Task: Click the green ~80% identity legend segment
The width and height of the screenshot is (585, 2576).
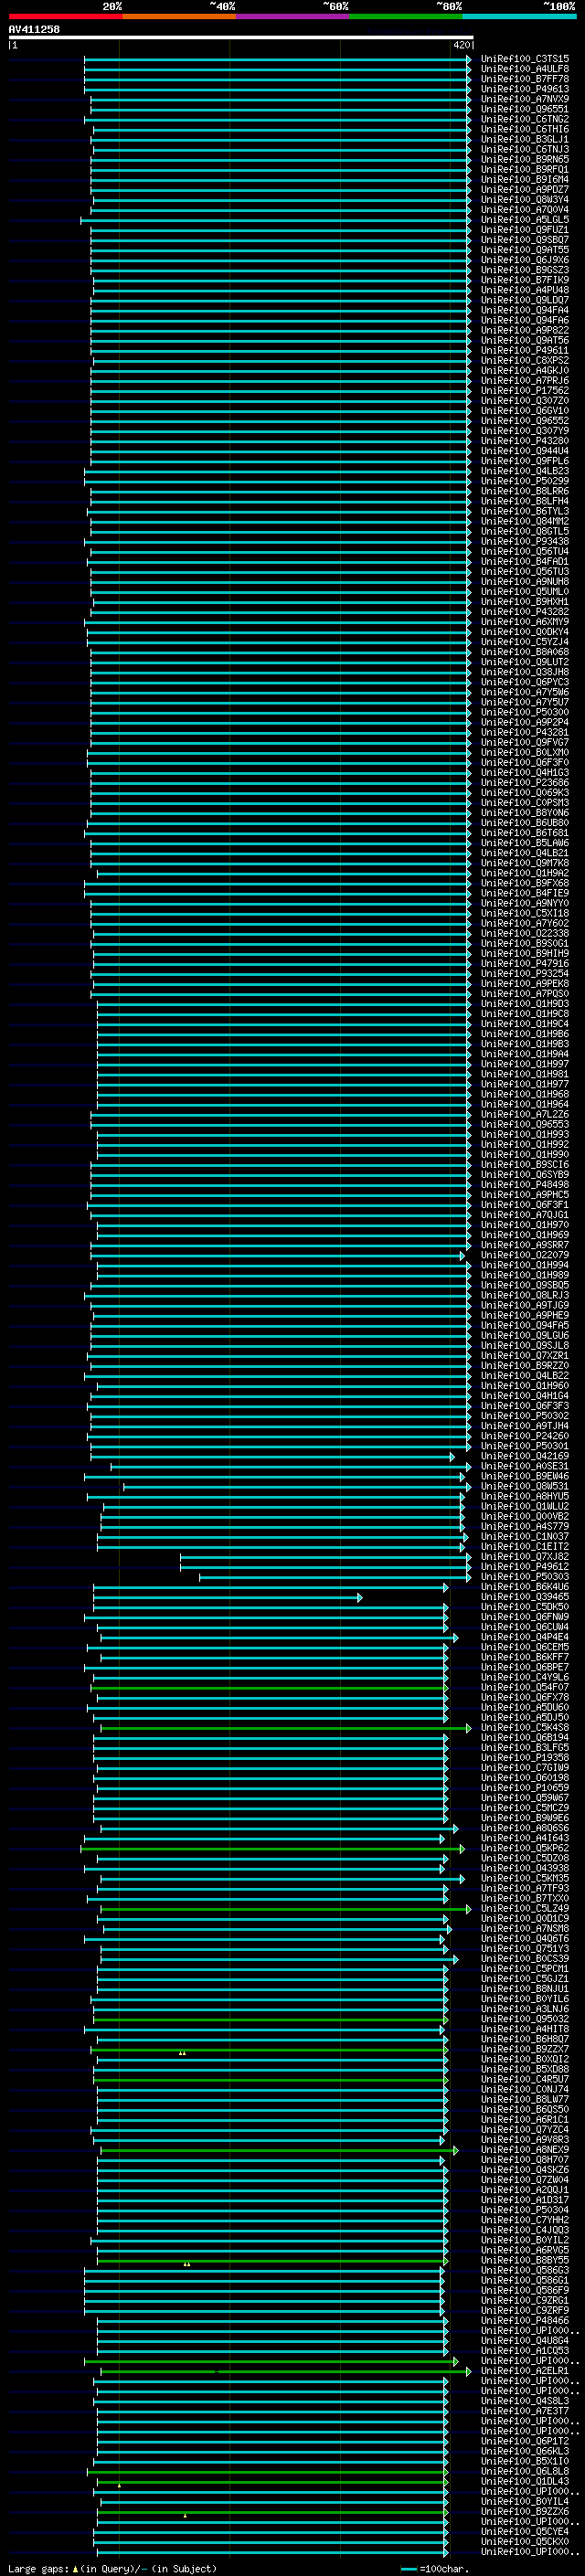Action: [x=406, y=16]
